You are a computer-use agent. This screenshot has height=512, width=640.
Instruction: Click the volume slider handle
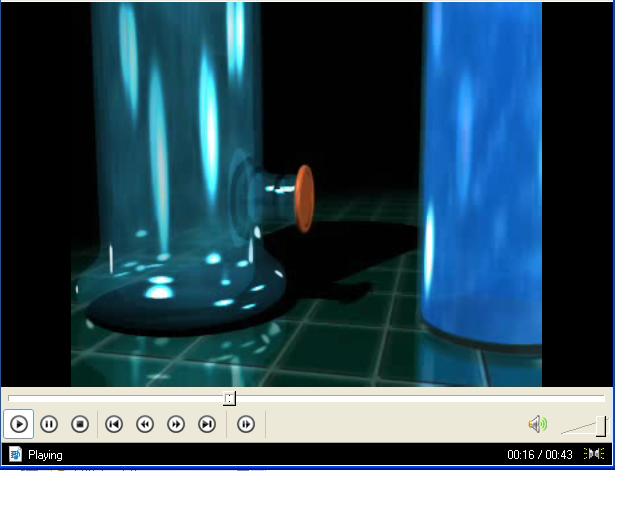click(x=601, y=426)
